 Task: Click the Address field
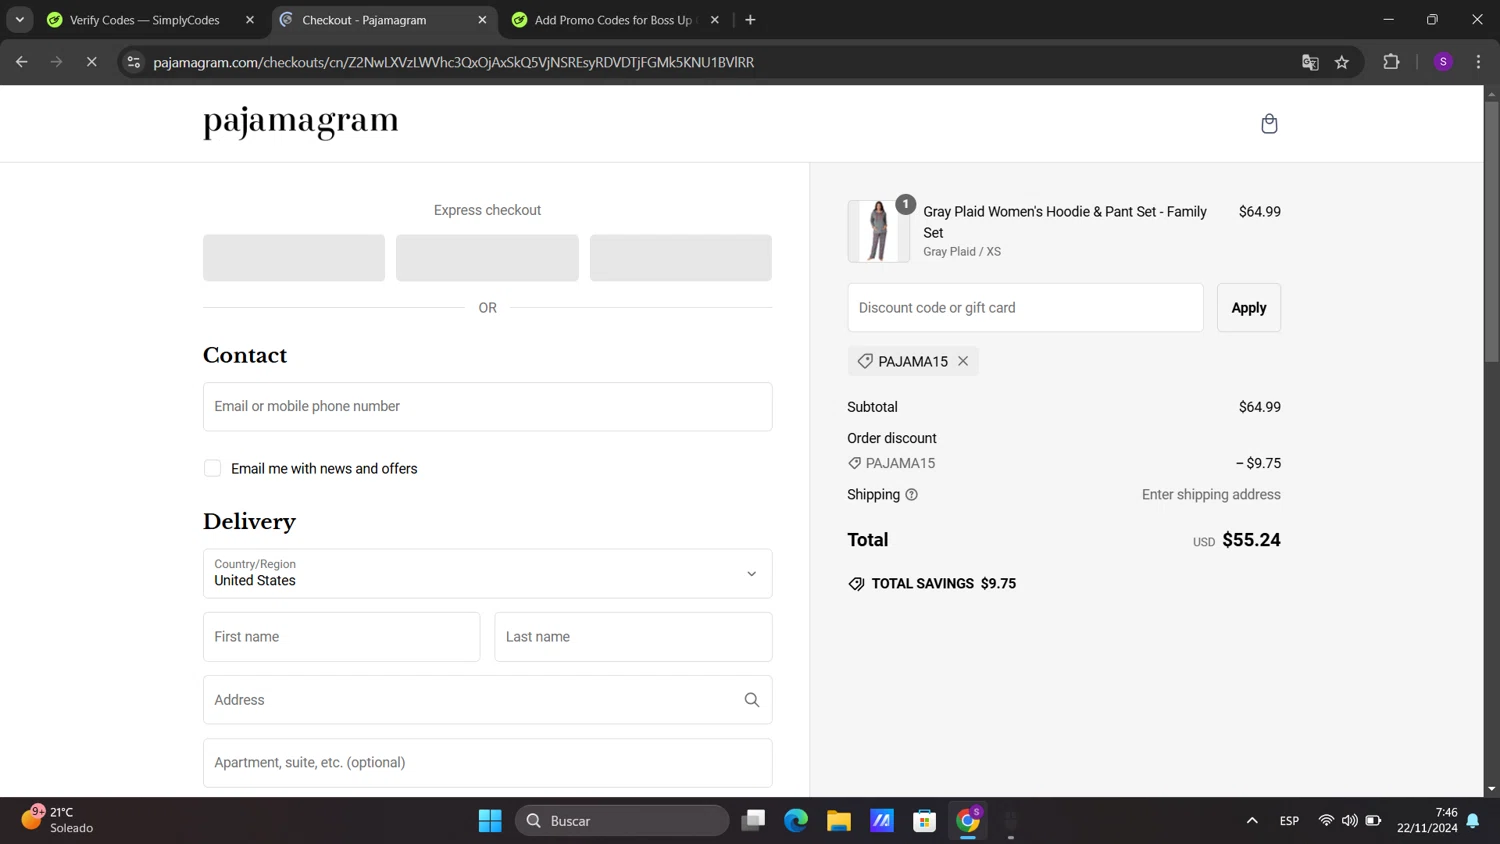tap(487, 700)
